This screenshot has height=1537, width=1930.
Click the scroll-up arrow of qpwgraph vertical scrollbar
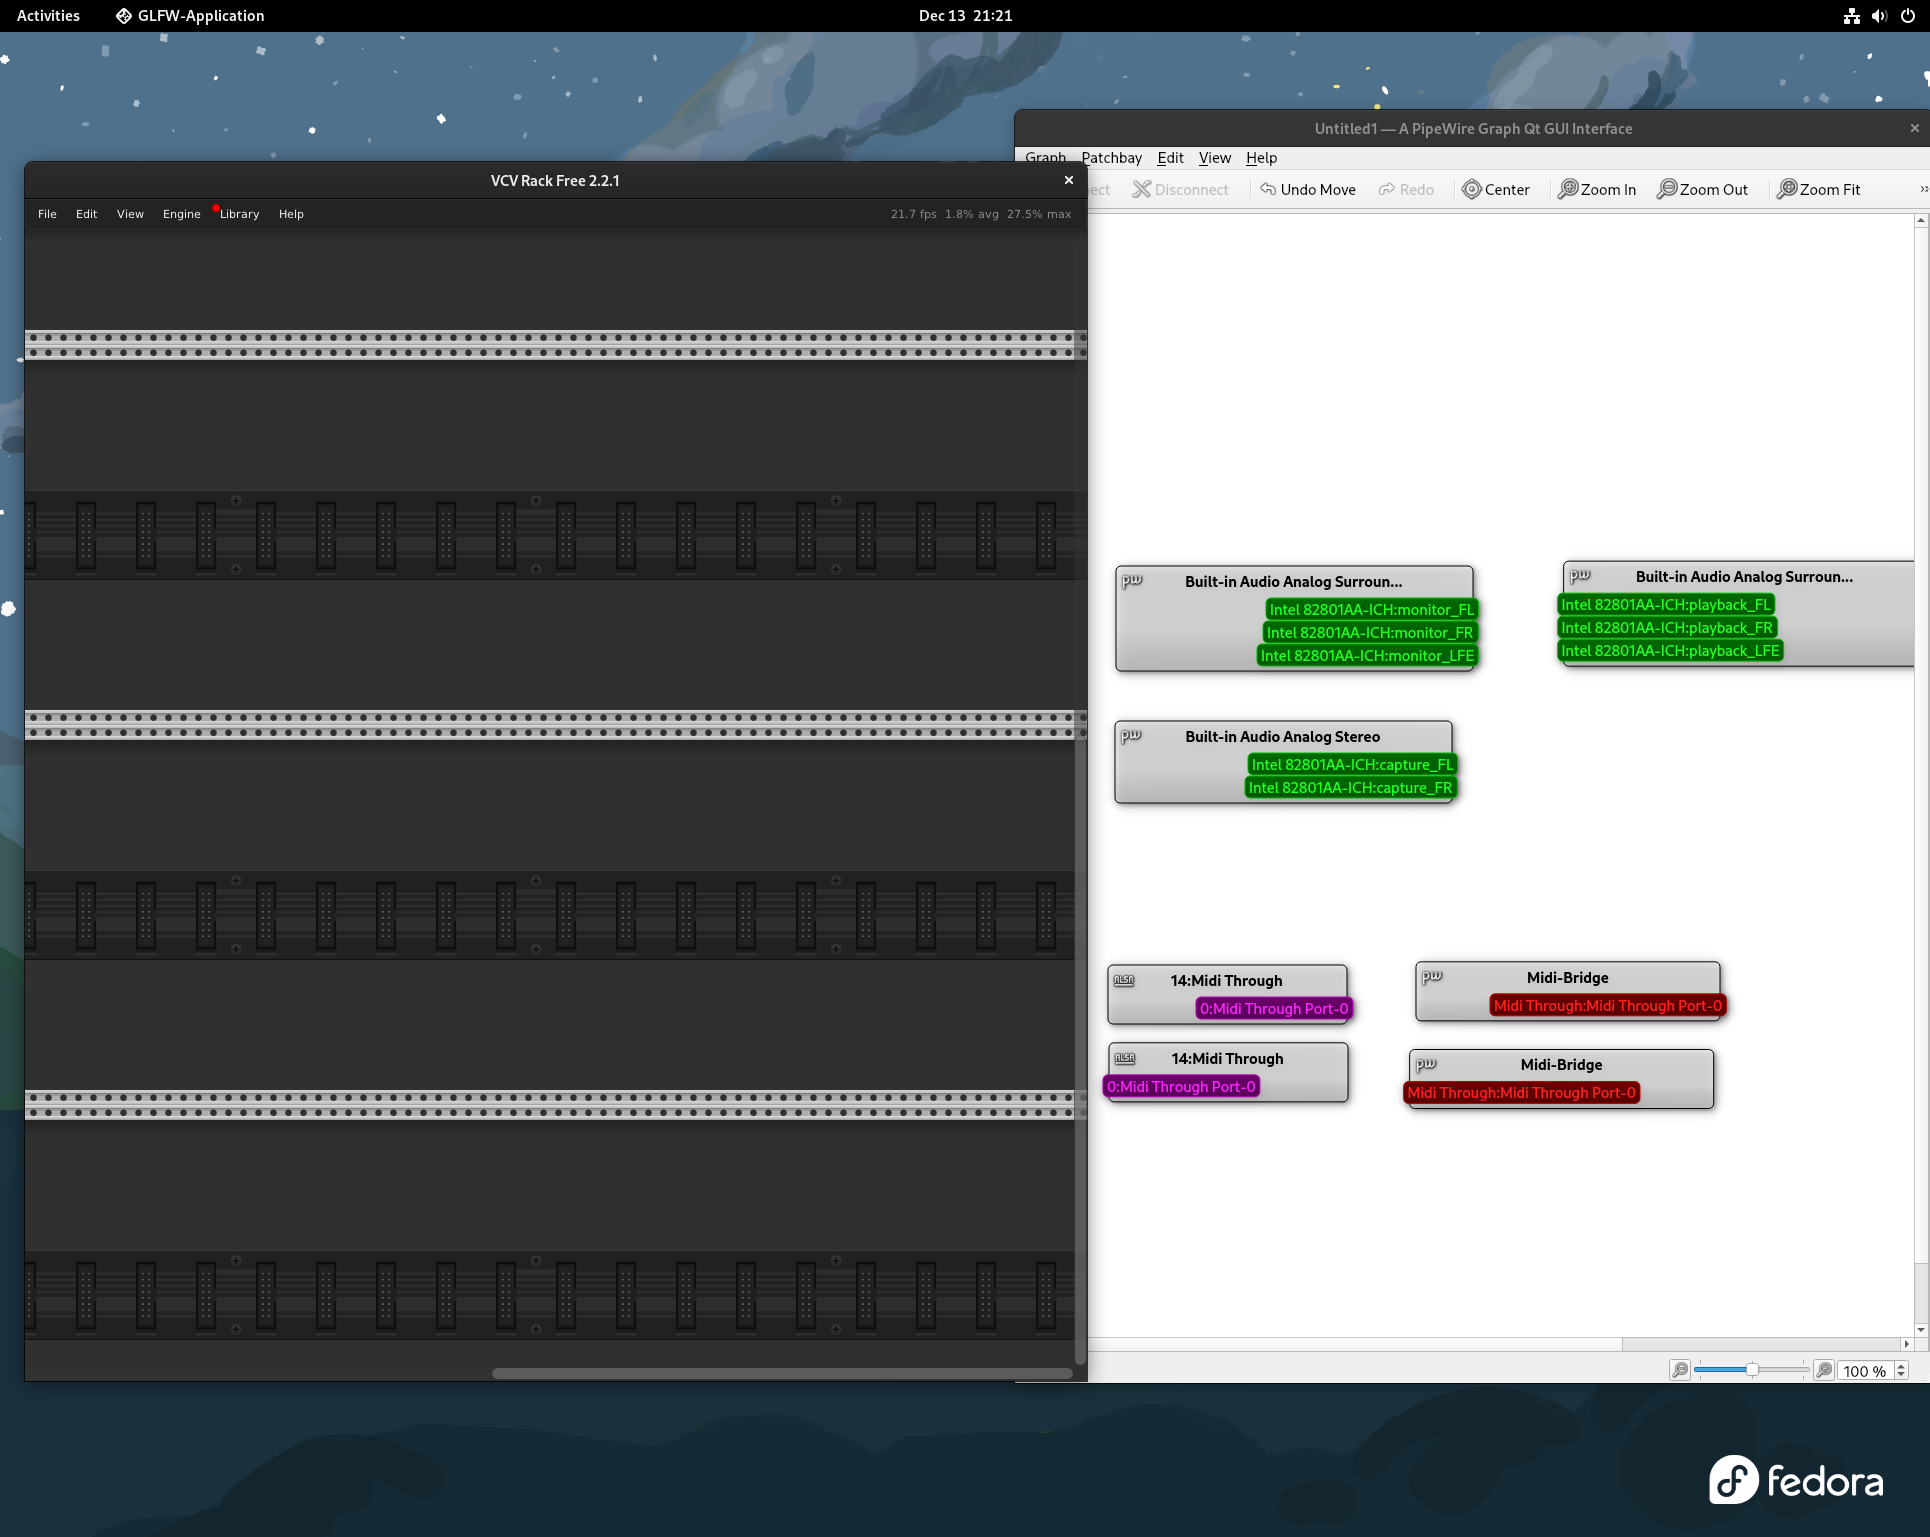click(x=1921, y=220)
